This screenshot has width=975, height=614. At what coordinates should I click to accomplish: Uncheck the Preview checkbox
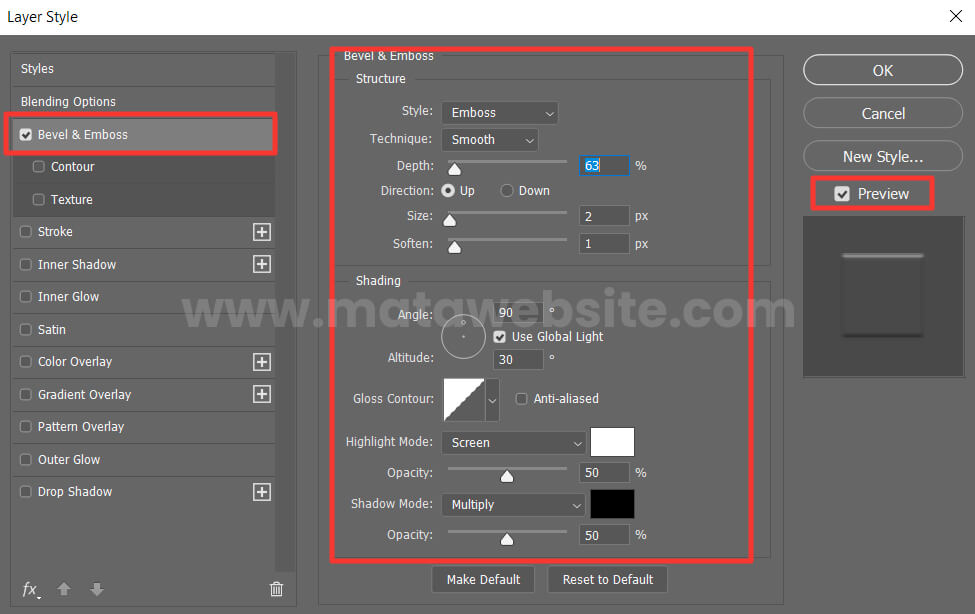pyautogui.click(x=843, y=194)
